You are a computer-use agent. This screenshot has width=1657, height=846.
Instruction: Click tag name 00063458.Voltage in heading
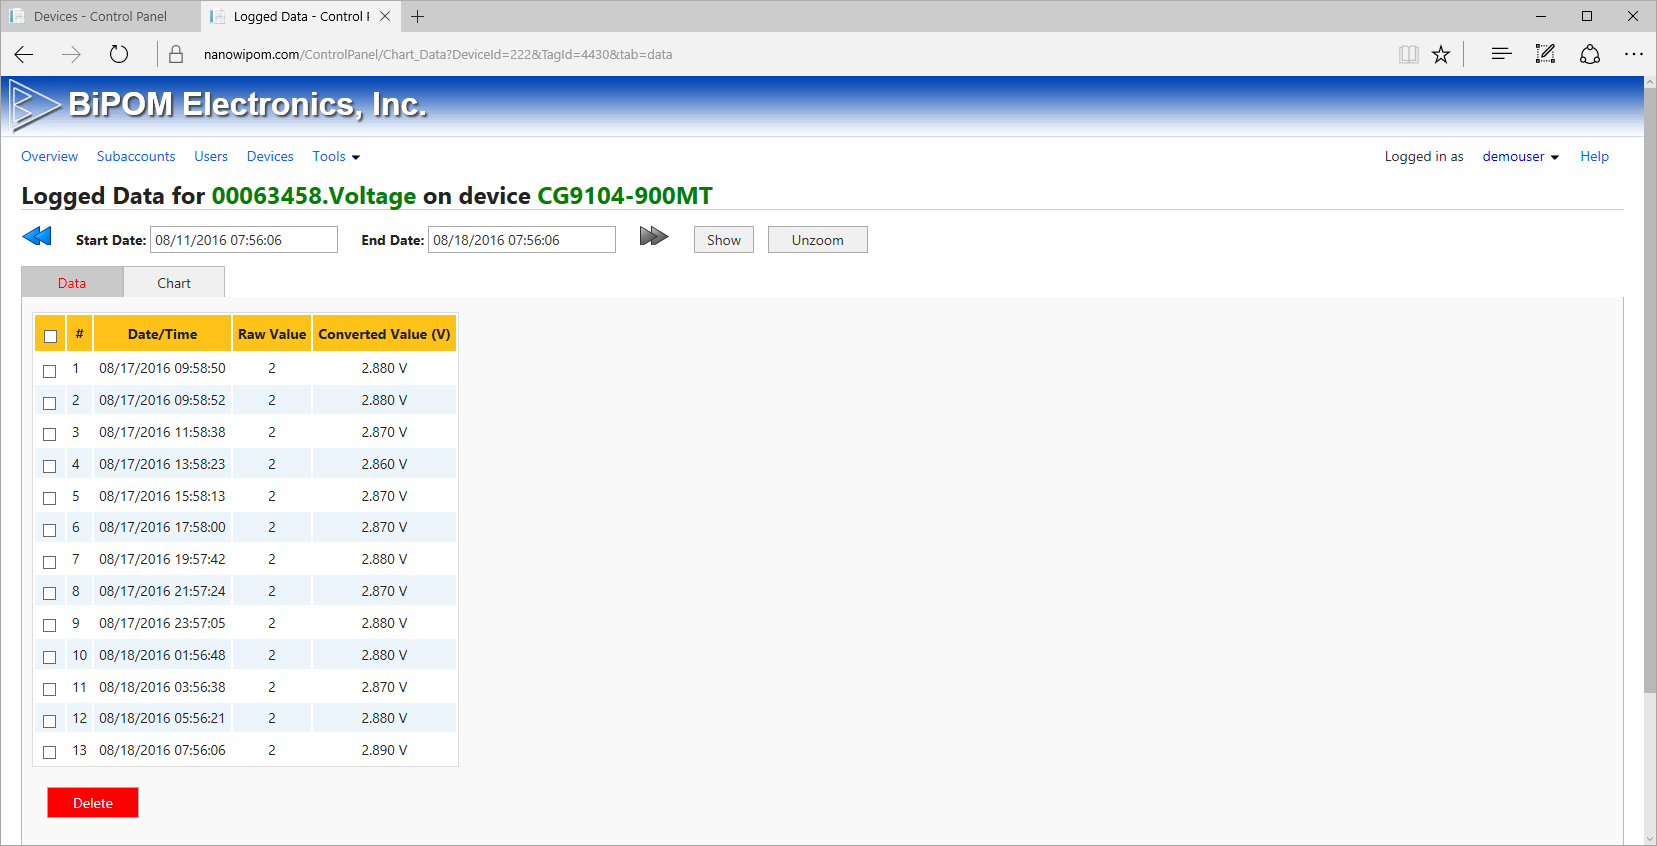tap(314, 196)
